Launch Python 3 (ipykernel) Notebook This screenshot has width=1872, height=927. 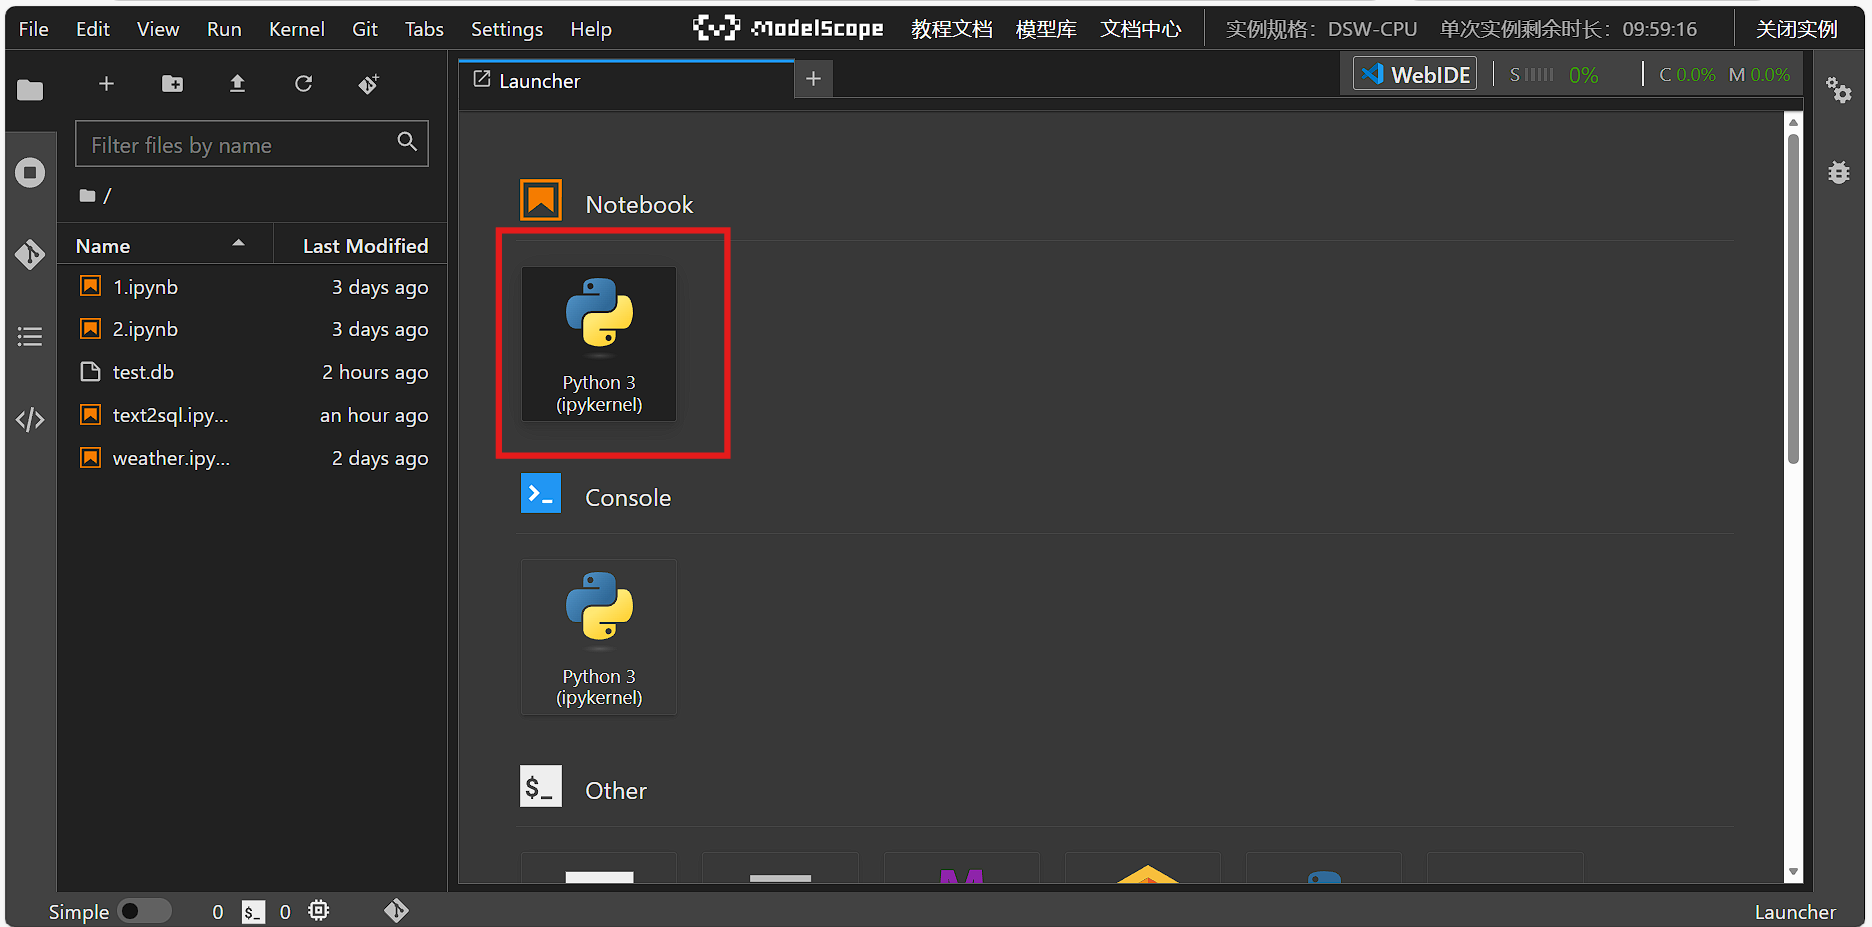pyautogui.click(x=599, y=344)
